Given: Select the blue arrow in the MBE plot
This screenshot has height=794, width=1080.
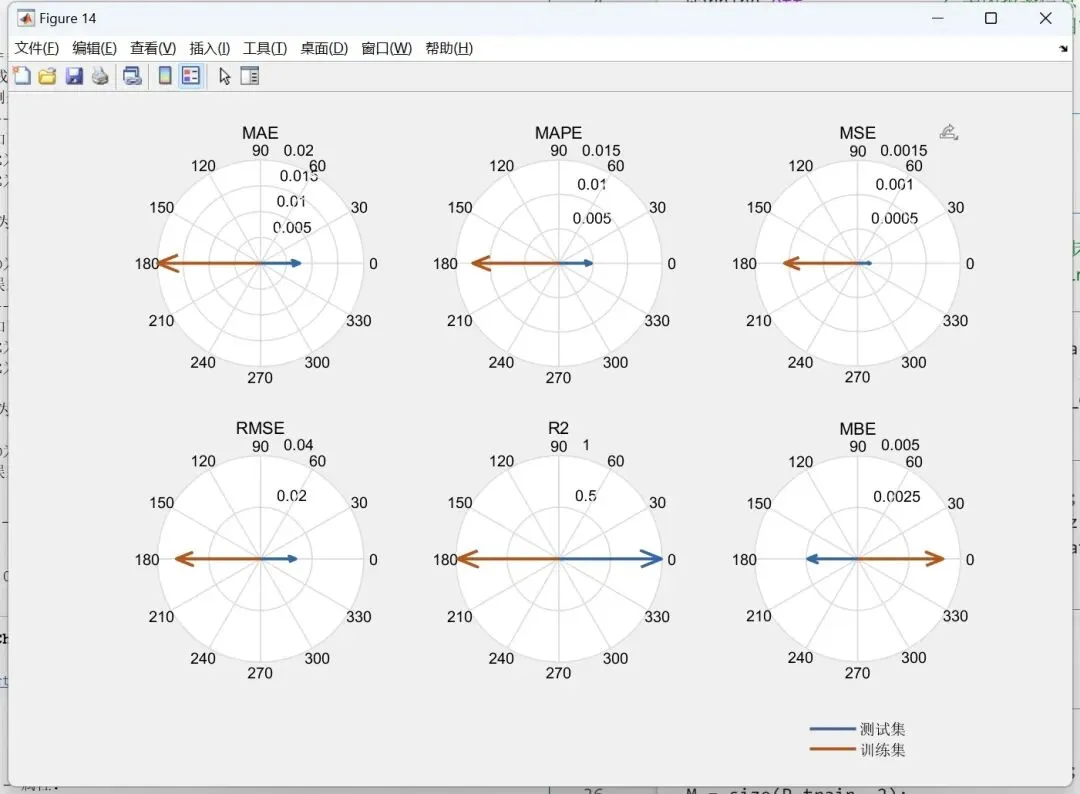Looking at the screenshot, I should (x=832, y=558).
